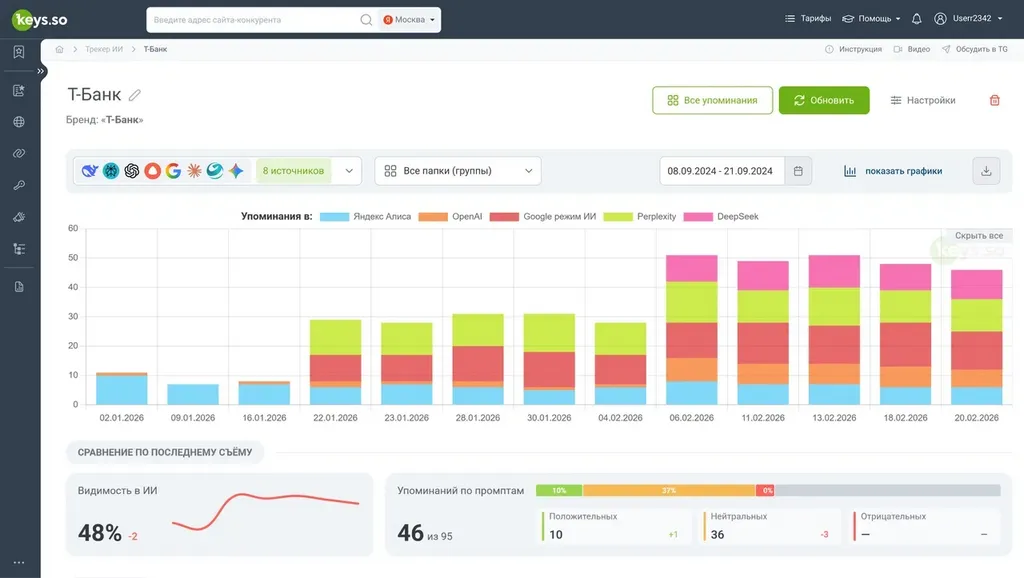Image resolution: width=1024 pixels, height=578 pixels.
Task: Open the starred list sidebar icon
Action: tap(19, 90)
